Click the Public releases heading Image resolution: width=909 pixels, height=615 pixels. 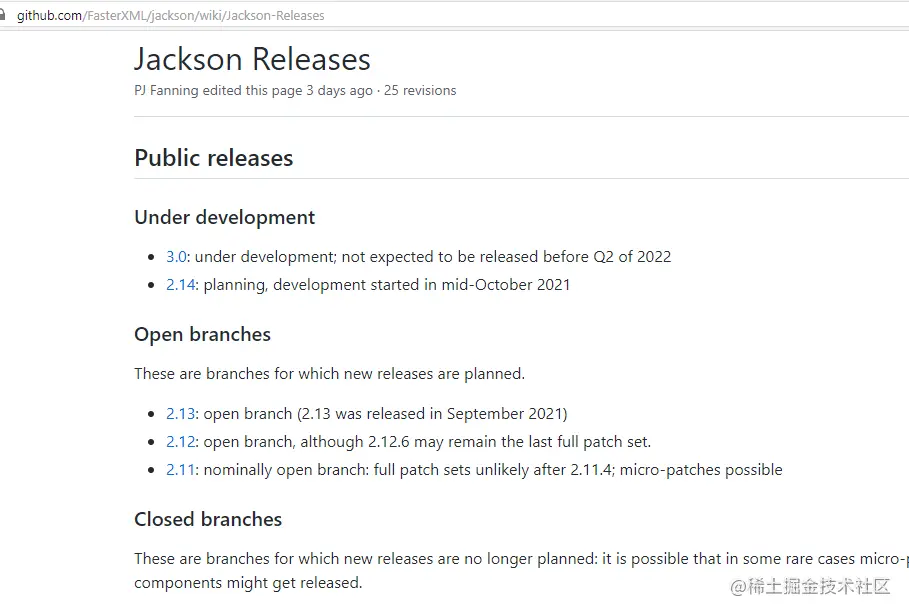click(213, 158)
